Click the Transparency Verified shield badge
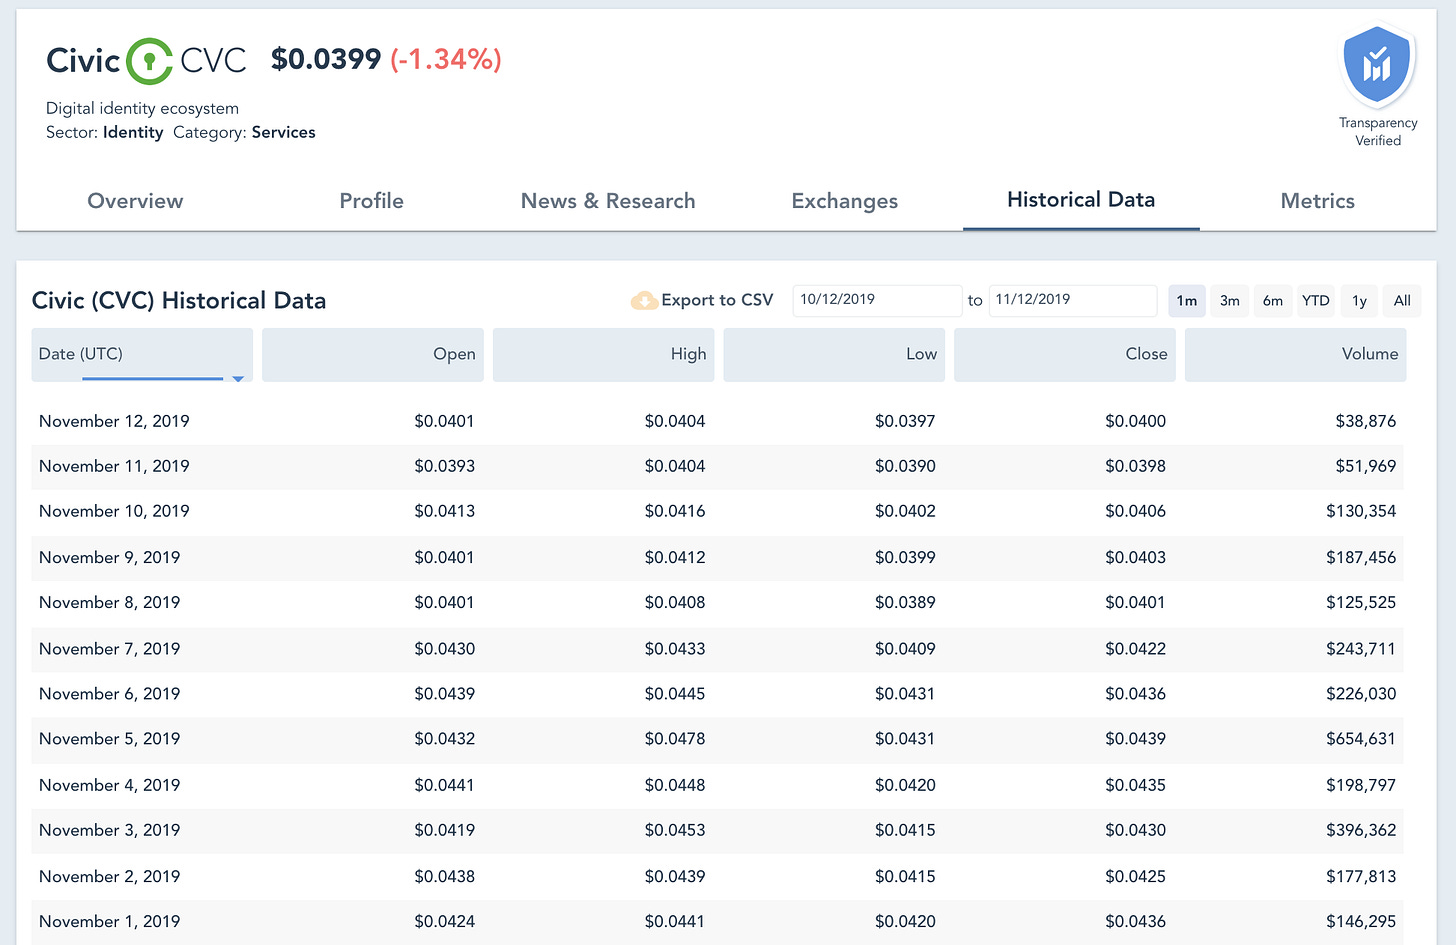The image size is (1456, 945). click(x=1377, y=66)
